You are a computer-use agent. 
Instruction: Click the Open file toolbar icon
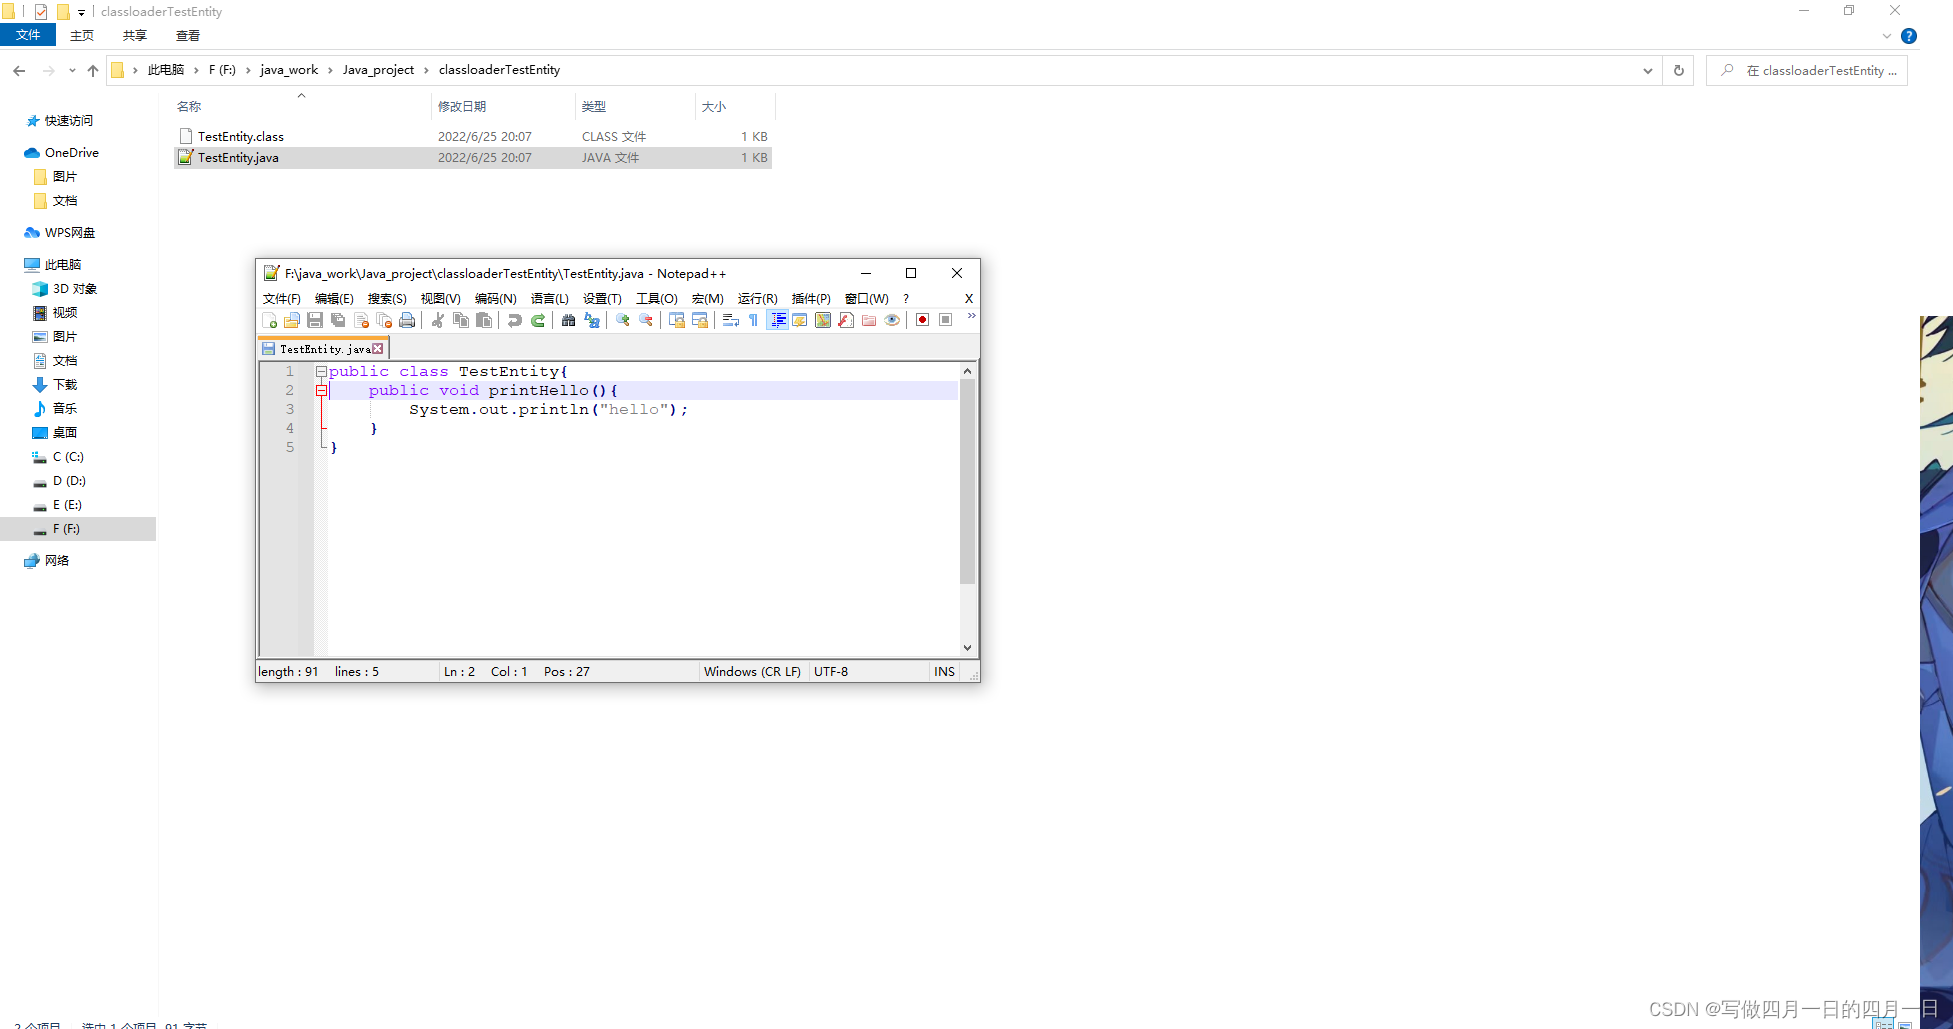point(292,320)
